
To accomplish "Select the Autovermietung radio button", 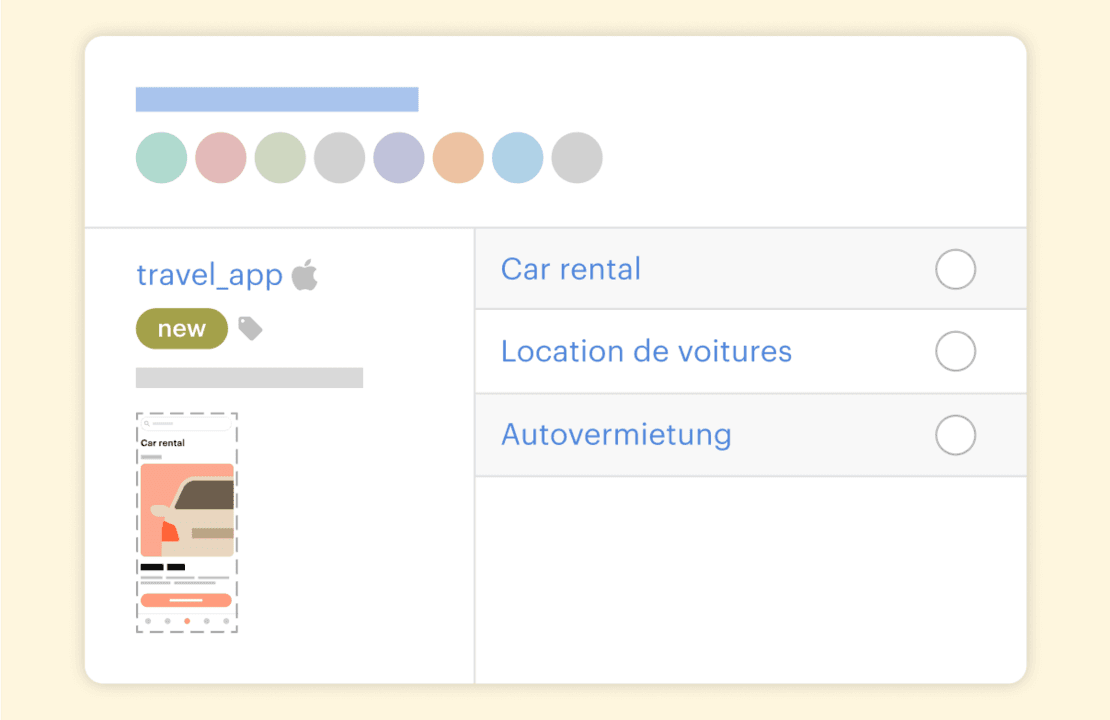I will [x=955, y=435].
